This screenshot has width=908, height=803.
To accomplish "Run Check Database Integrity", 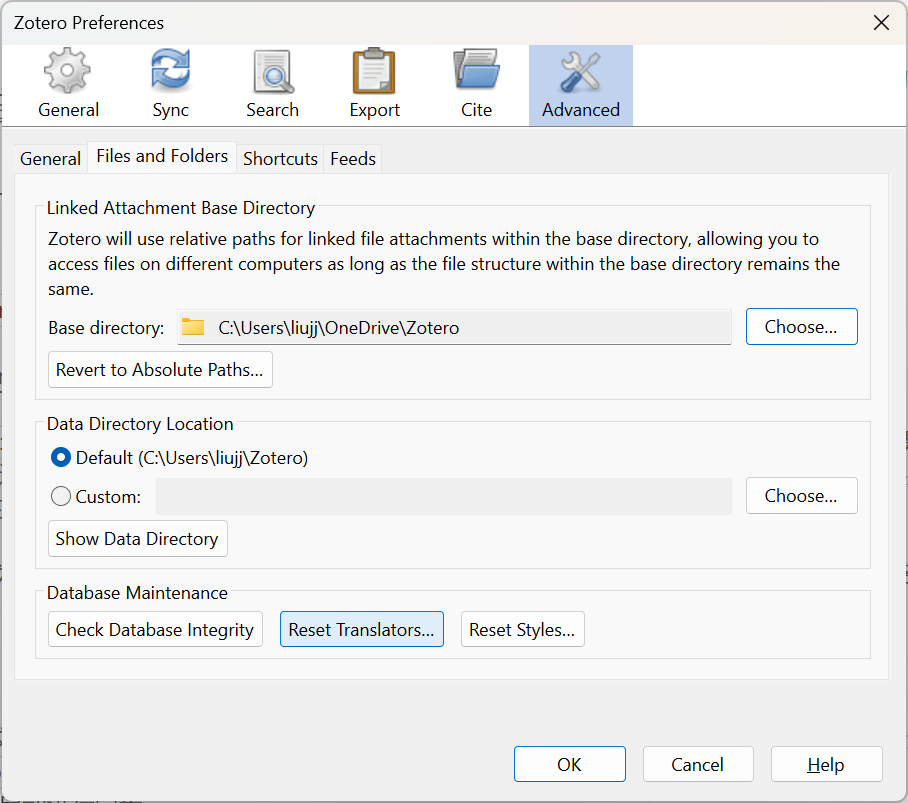I will 155,629.
